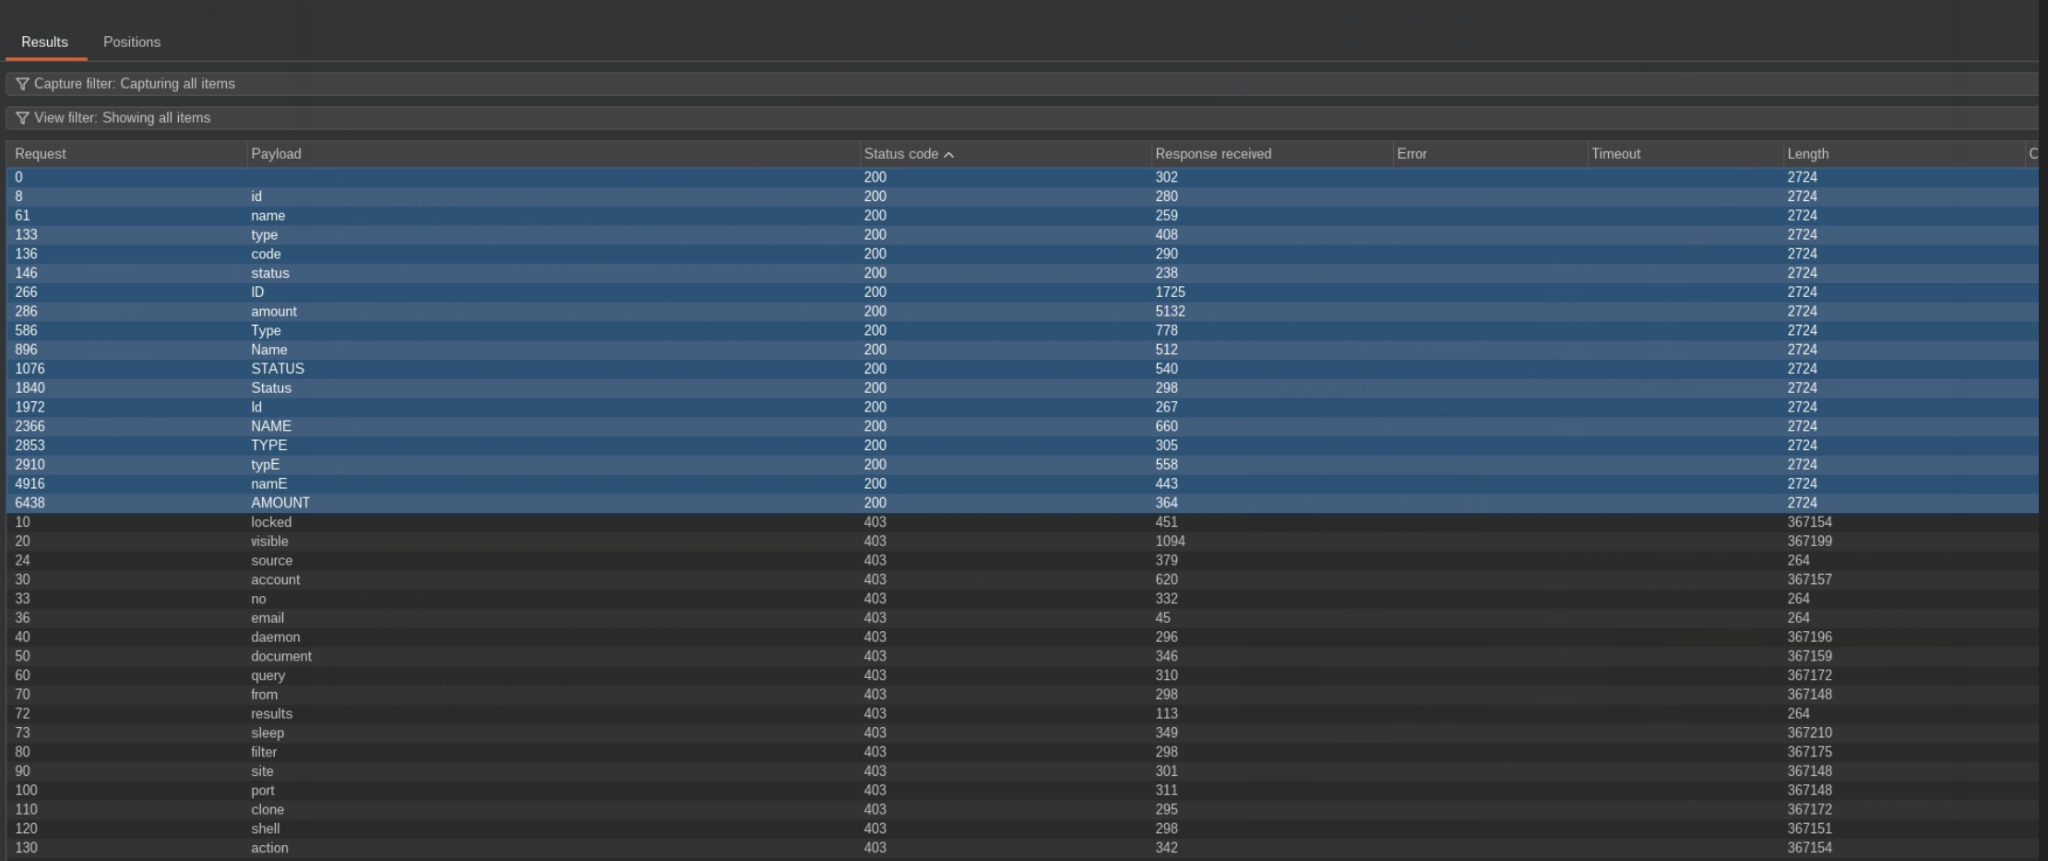Open the View filter settings bar

pyautogui.click(x=600, y=118)
